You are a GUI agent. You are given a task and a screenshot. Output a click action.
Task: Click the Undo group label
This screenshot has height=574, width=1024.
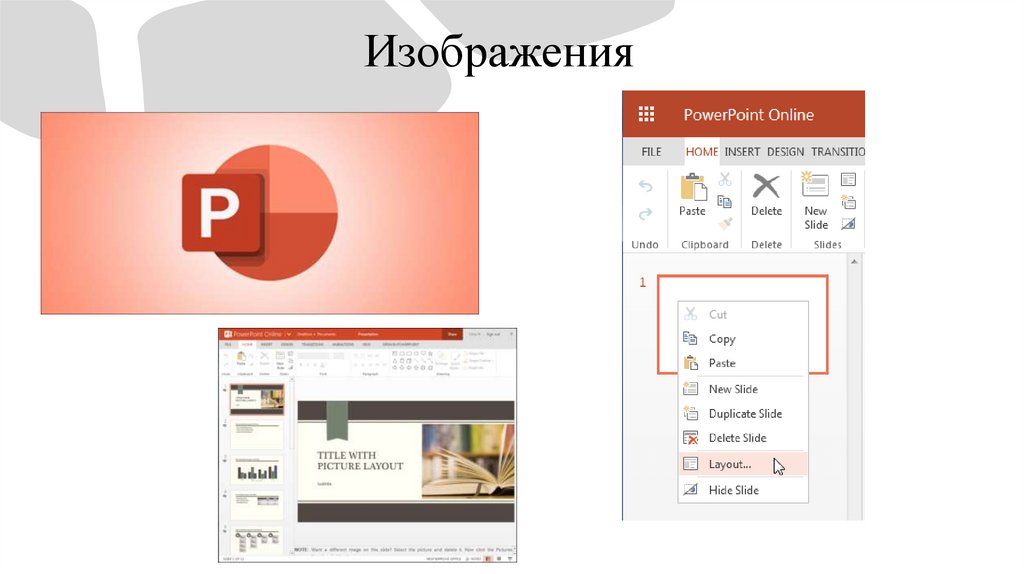pos(645,244)
